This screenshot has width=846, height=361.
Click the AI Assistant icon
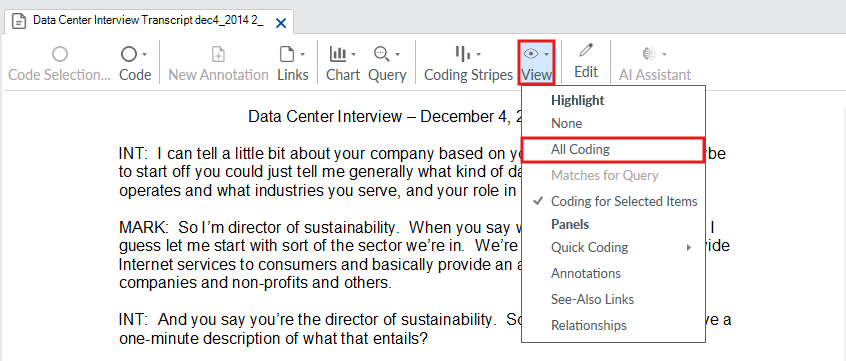tap(649, 54)
